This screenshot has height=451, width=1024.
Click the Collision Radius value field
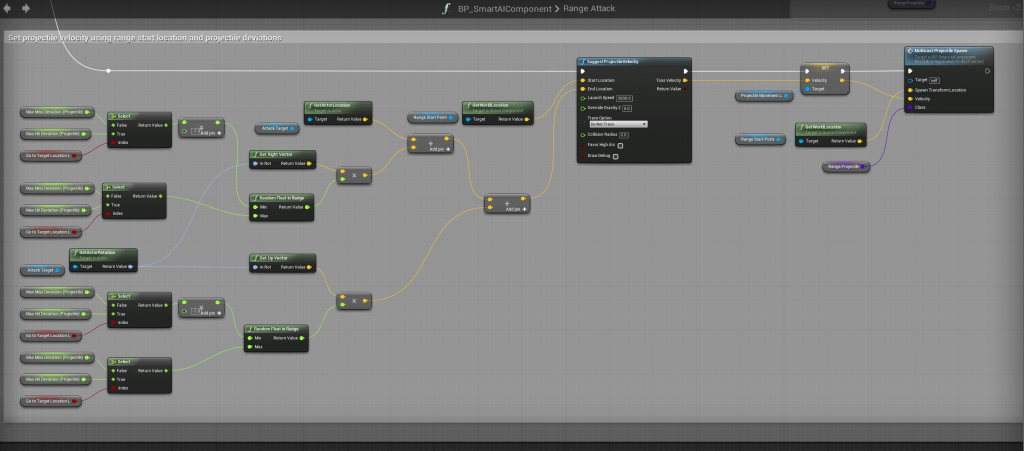pos(624,134)
